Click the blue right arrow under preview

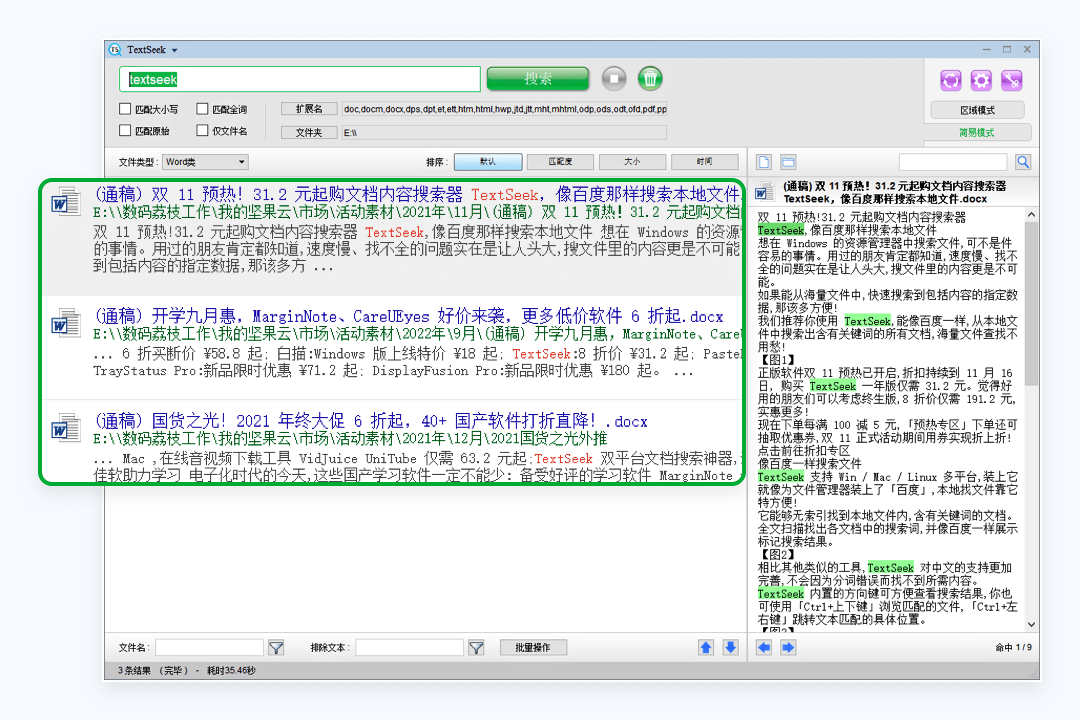[x=789, y=648]
